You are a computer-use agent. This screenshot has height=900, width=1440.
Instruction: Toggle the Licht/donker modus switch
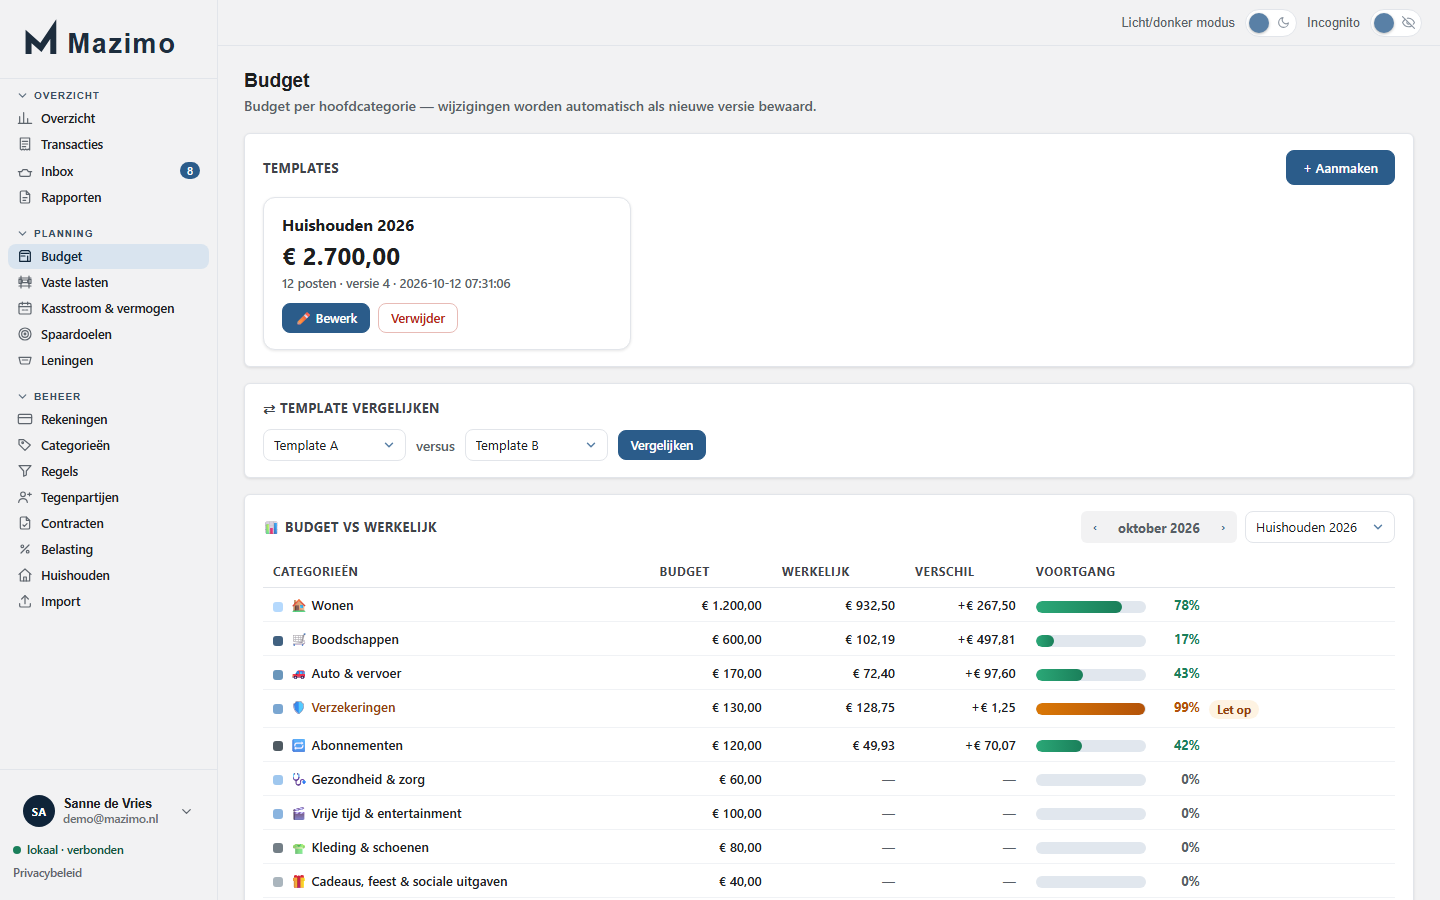pyautogui.click(x=1271, y=23)
